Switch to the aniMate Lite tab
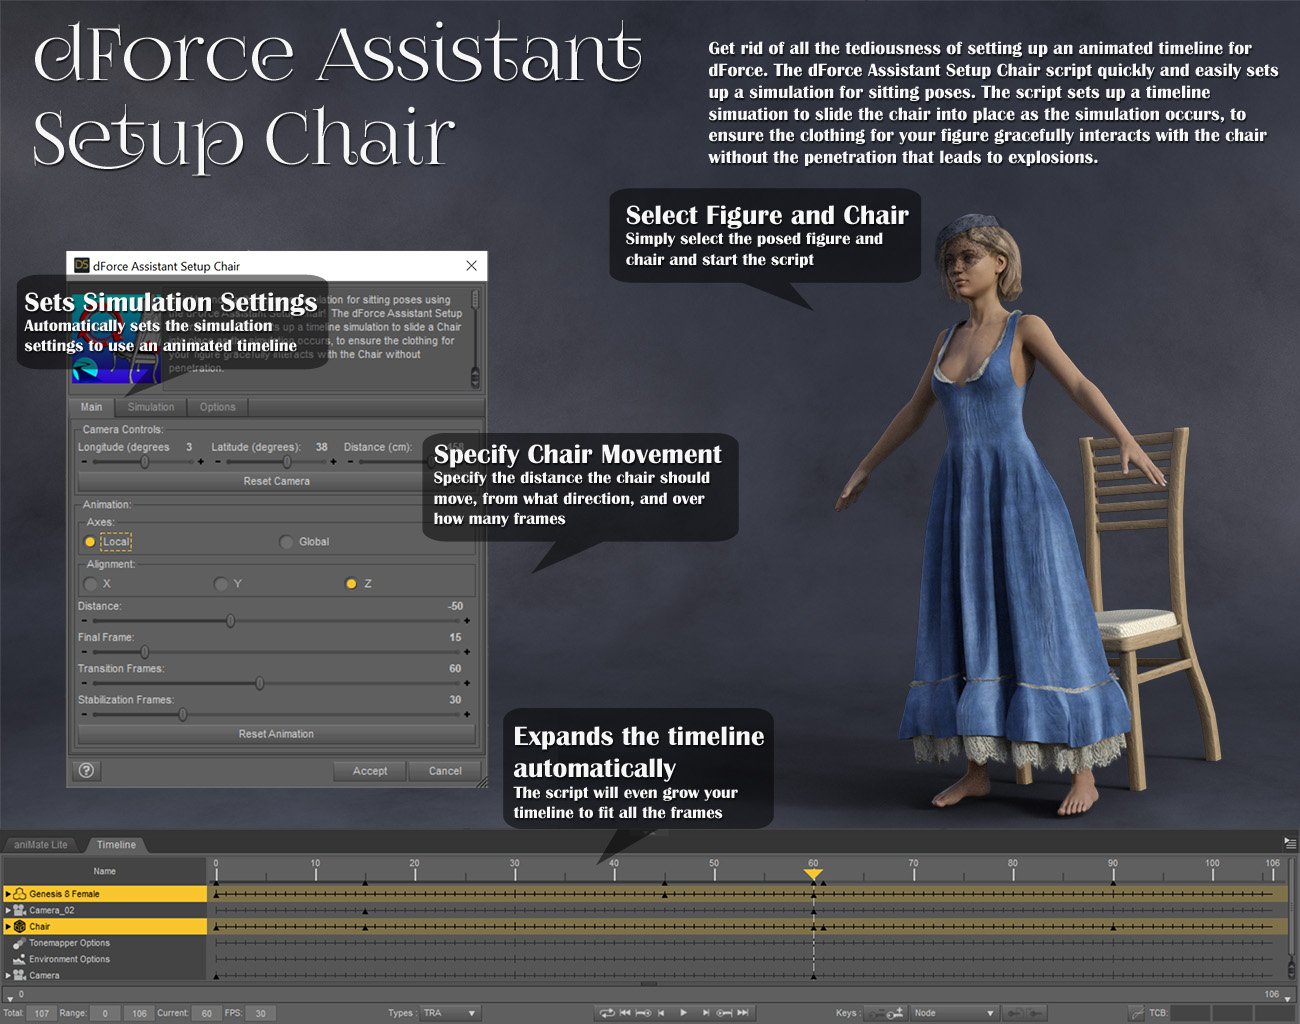 click(40, 844)
